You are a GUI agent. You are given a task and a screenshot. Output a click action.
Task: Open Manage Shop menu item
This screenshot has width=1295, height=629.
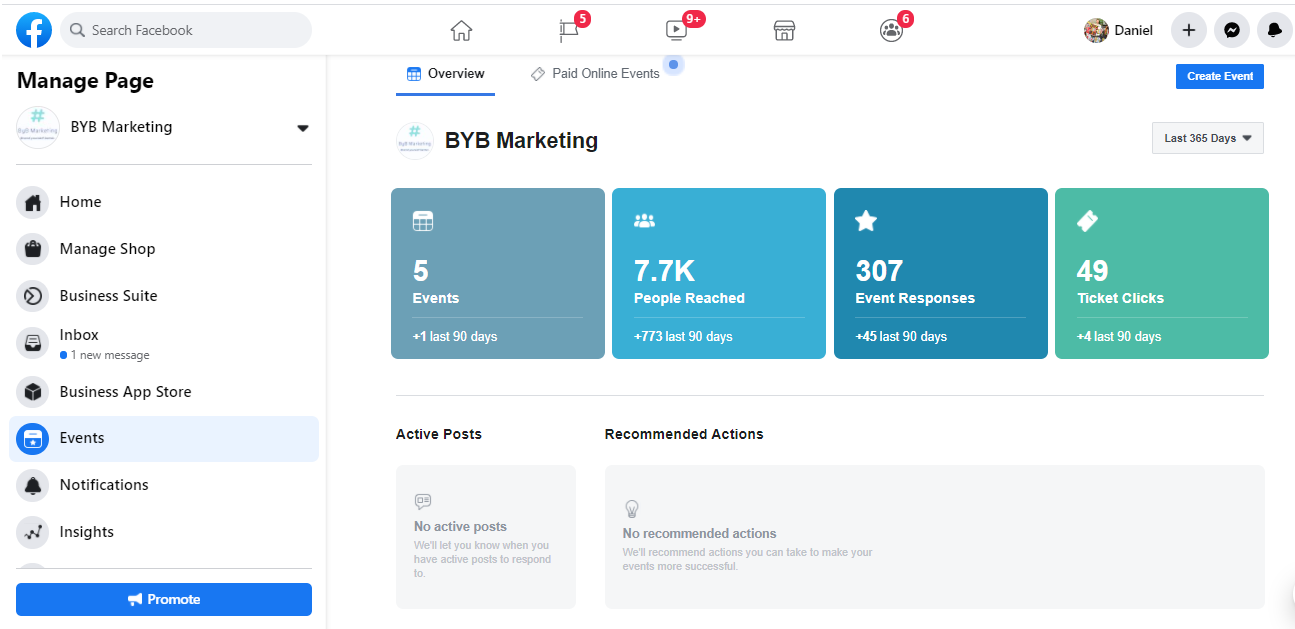click(x=164, y=249)
